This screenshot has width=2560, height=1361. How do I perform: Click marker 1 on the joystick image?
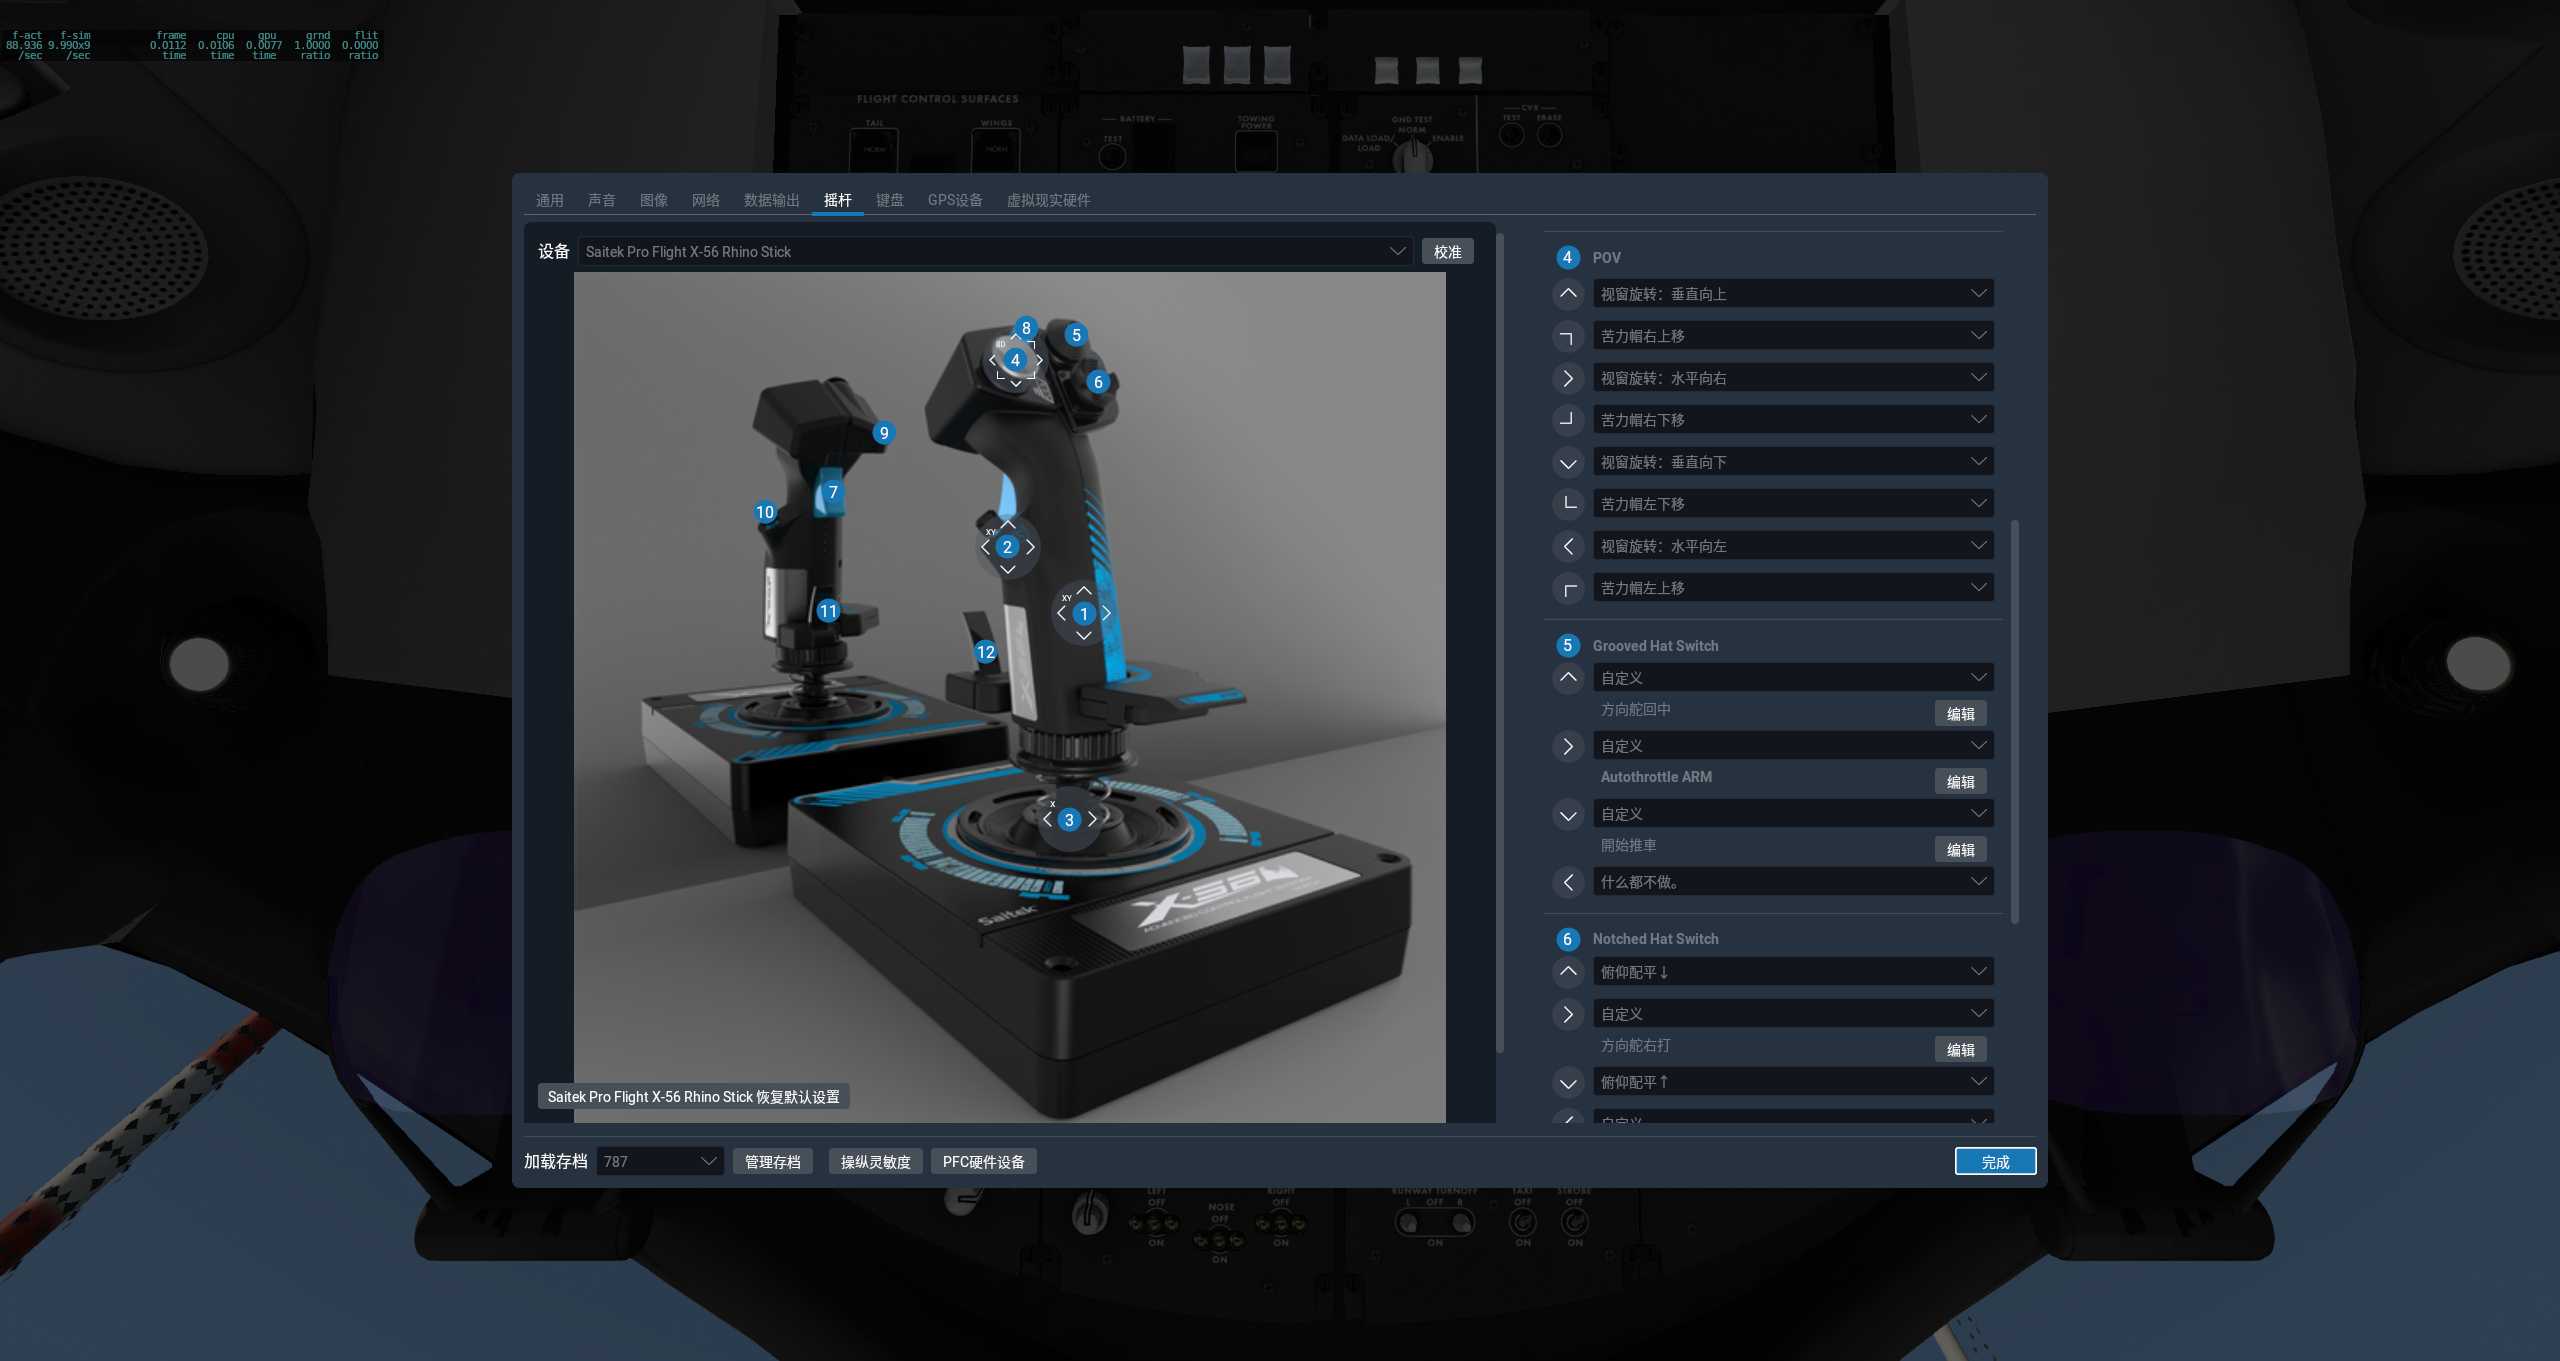pyautogui.click(x=1084, y=614)
